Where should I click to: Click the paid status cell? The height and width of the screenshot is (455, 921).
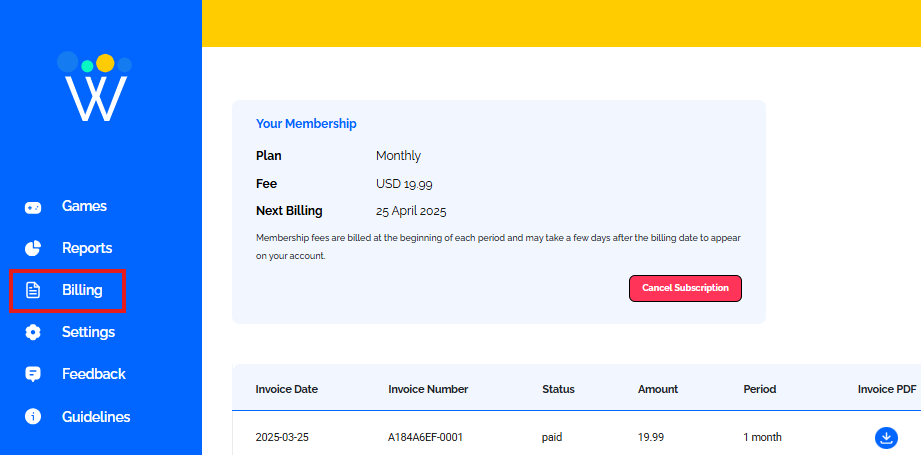click(x=552, y=437)
